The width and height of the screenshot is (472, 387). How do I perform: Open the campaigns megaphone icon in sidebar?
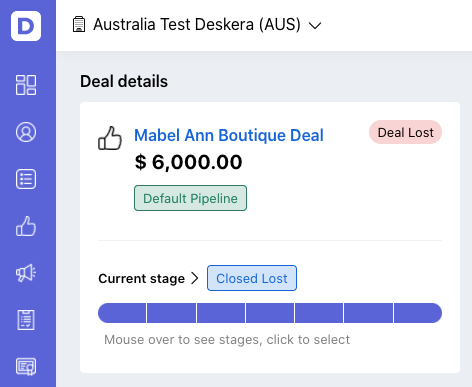(x=26, y=273)
